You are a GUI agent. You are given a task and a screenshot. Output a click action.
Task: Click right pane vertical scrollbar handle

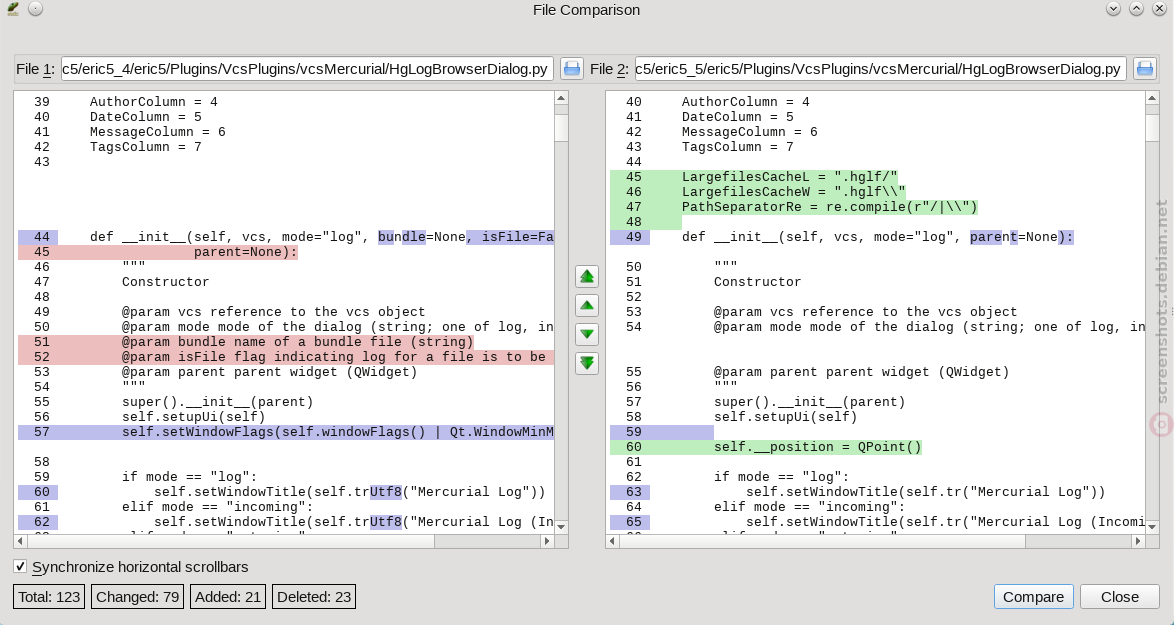[1152, 126]
